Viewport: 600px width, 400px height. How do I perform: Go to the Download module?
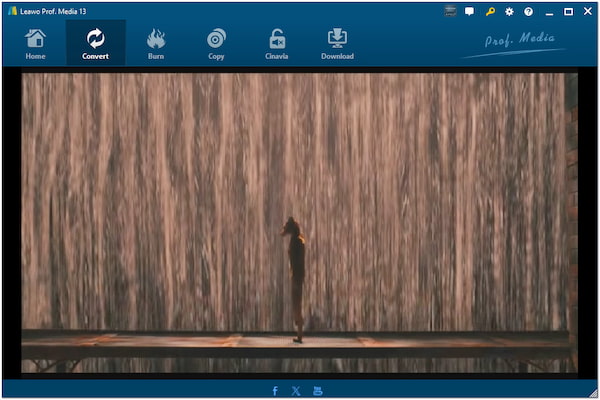click(x=337, y=44)
